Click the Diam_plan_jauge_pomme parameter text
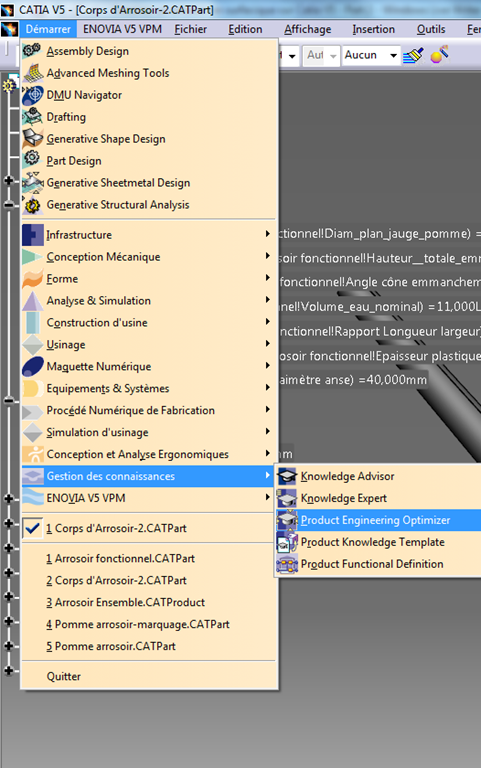Viewport: 481px width, 768px height. coord(380,234)
